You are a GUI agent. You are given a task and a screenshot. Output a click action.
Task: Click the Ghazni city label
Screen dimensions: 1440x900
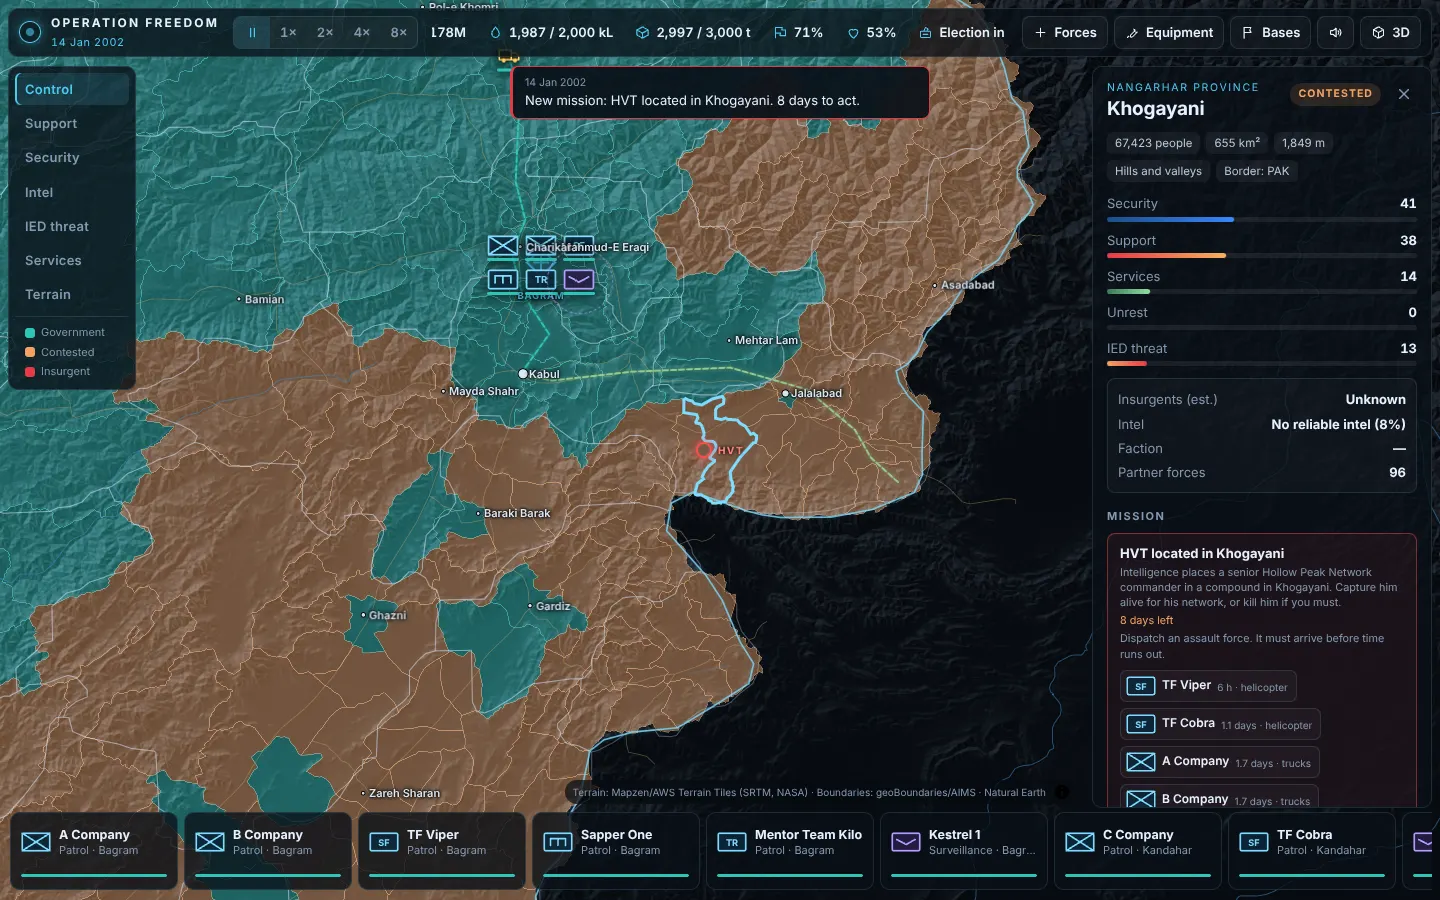(387, 616)
